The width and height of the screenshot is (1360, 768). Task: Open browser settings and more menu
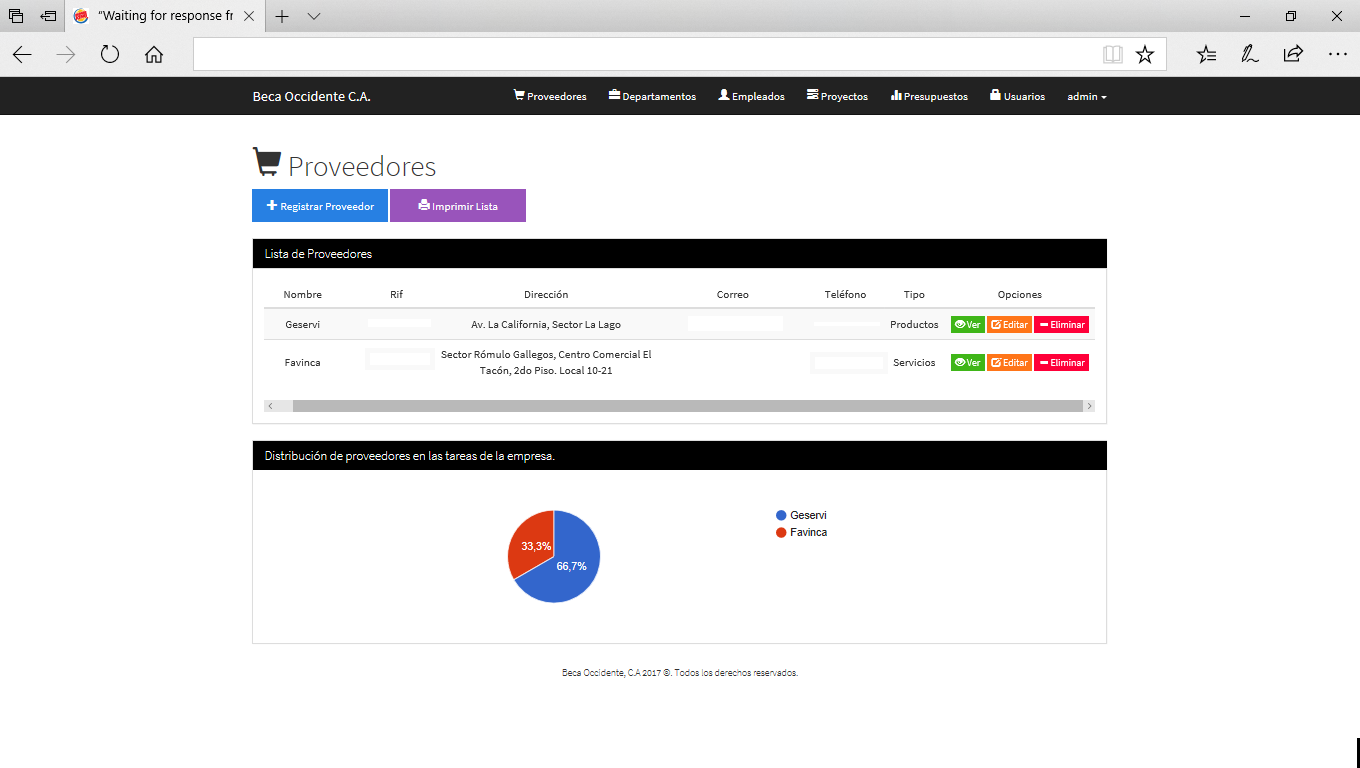[x=1338, y=55]
